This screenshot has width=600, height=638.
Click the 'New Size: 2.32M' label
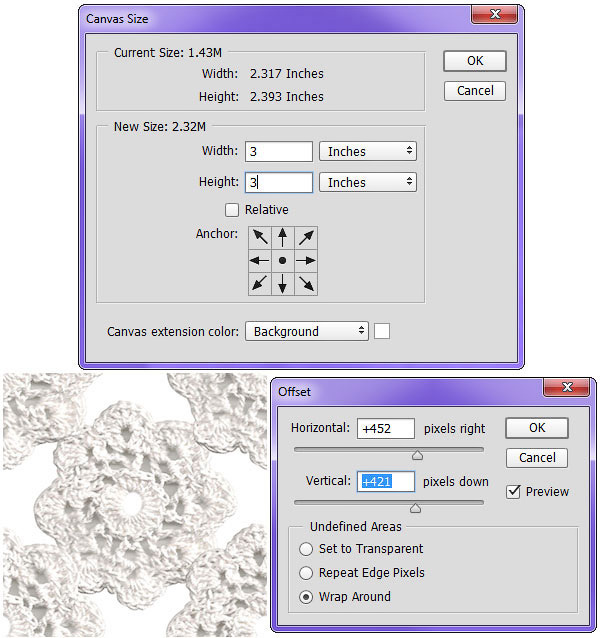pos(160,127)
